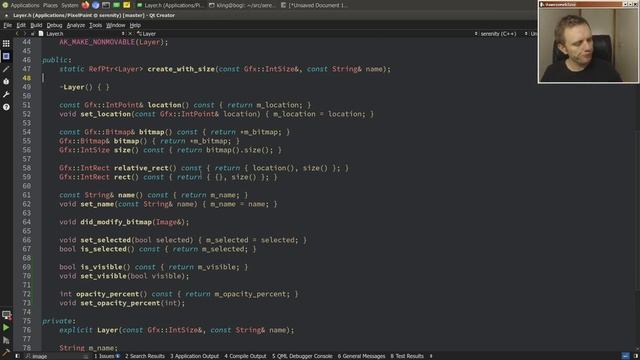640x360 pixels.
Task: Toggle the left sidebar in status bar
Action: (x=18, y=356)
